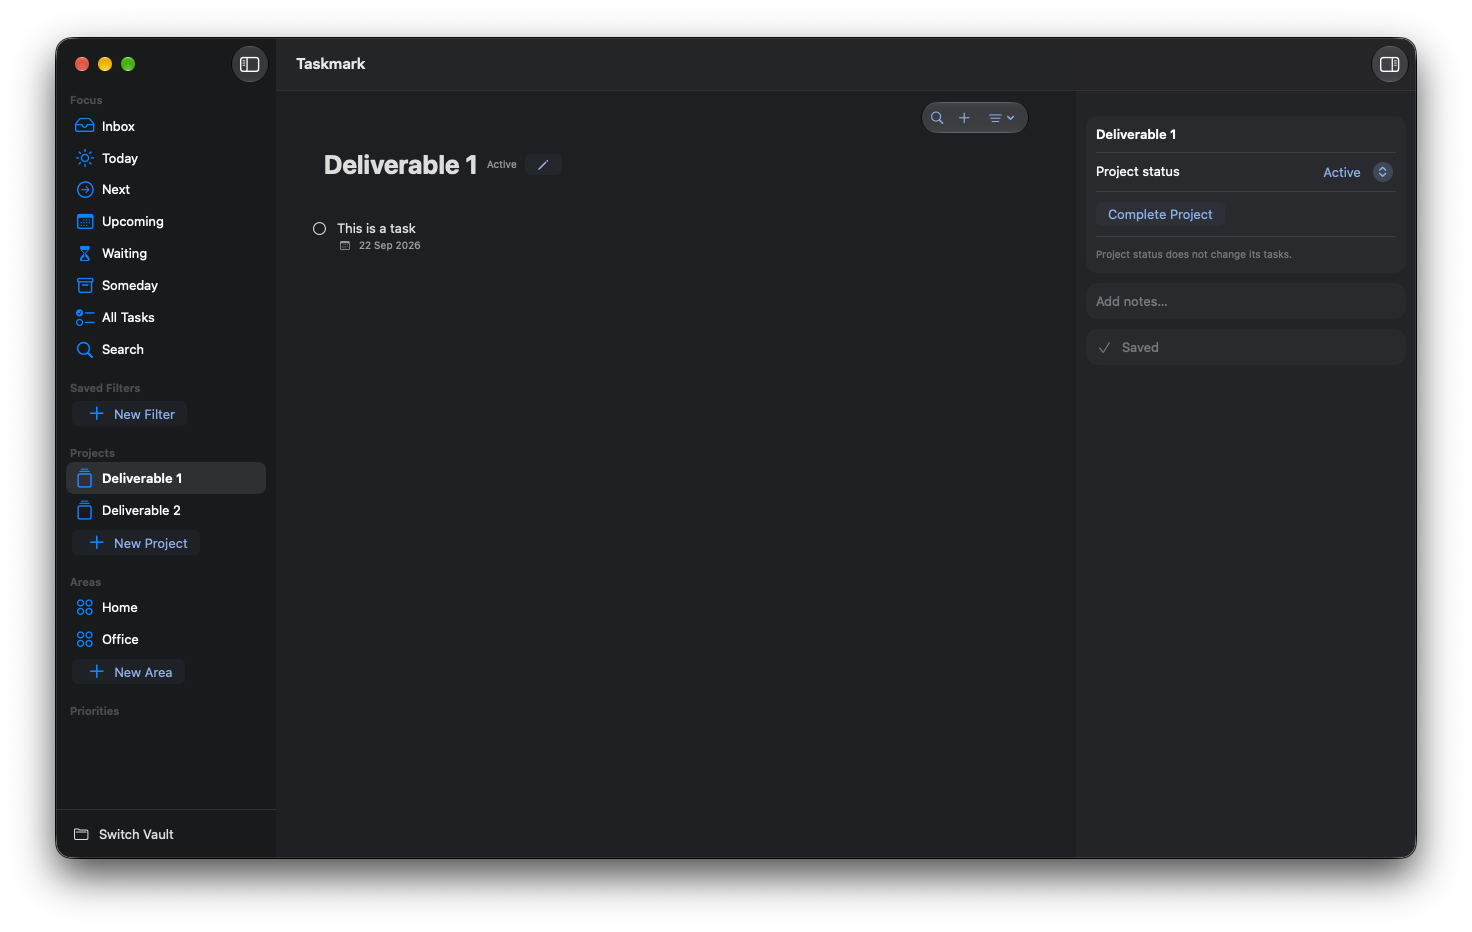Create a New Project
The height and width of the screenshot is (932, 1472).
tap(136, 543)
